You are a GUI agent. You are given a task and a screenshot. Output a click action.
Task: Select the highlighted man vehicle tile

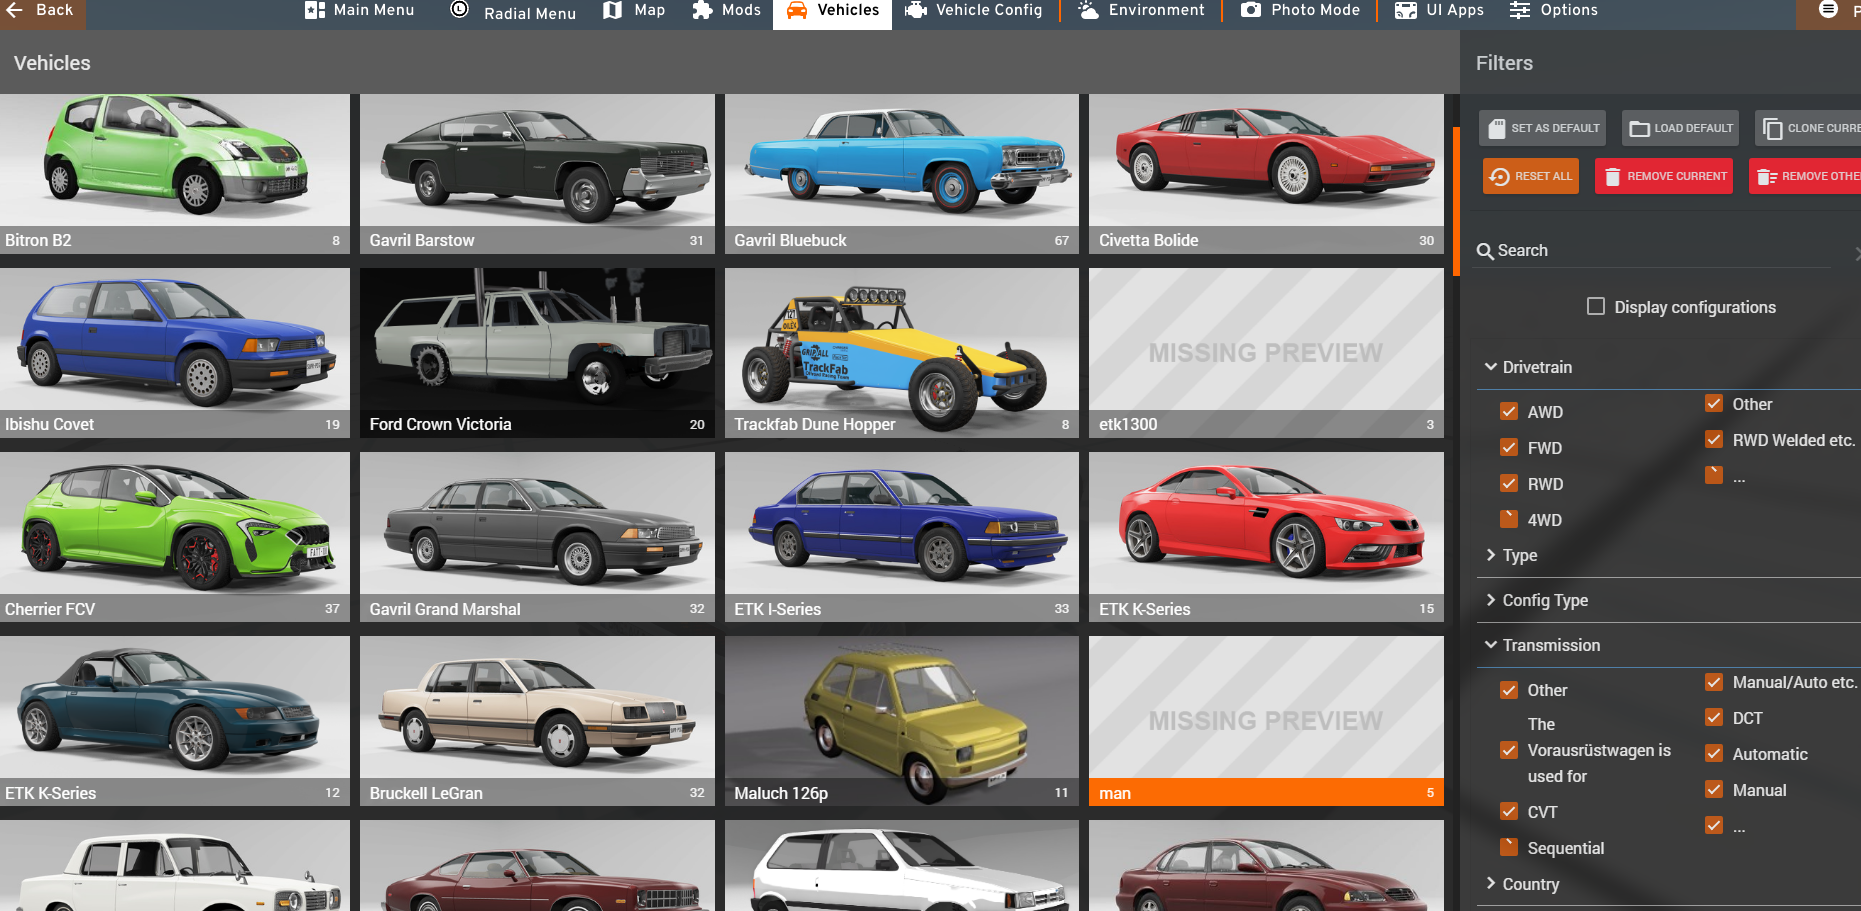1266,721
